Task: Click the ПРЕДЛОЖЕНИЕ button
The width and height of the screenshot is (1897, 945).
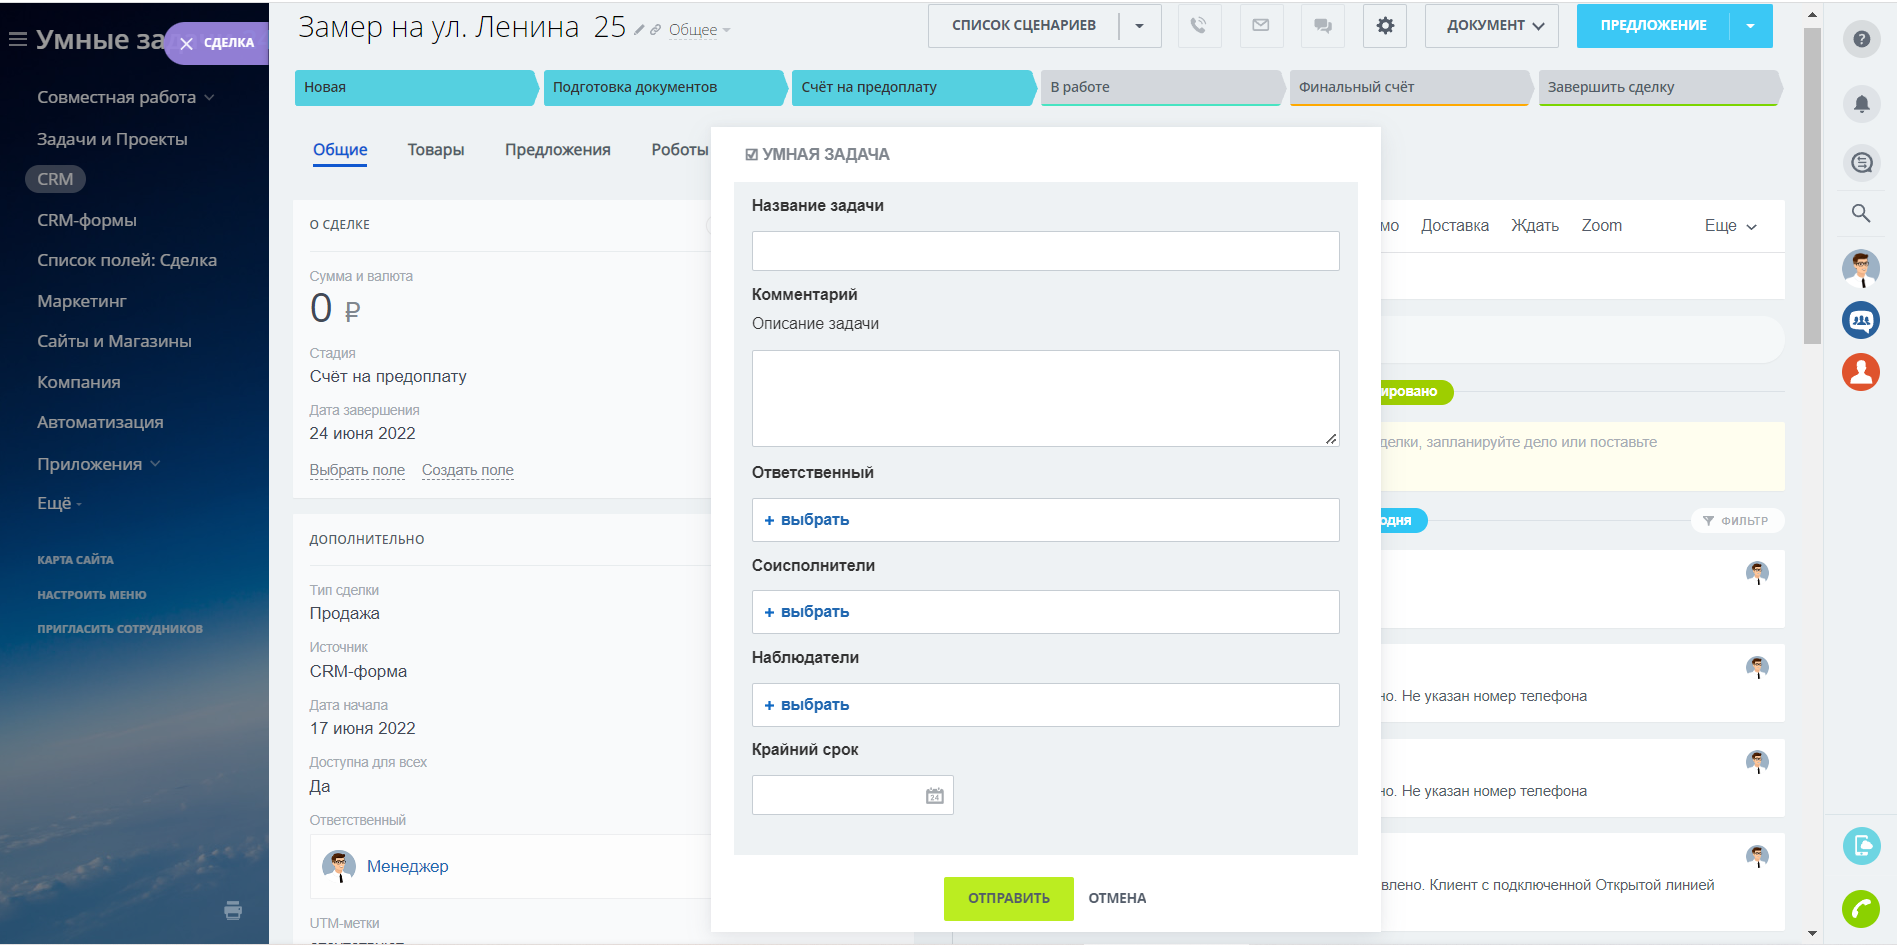Action: click(1653, 26)
